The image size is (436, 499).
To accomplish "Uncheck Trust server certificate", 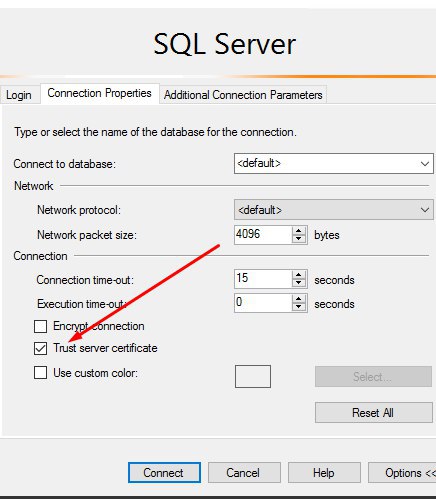I will pyautogui.click(x=40, y=348).
